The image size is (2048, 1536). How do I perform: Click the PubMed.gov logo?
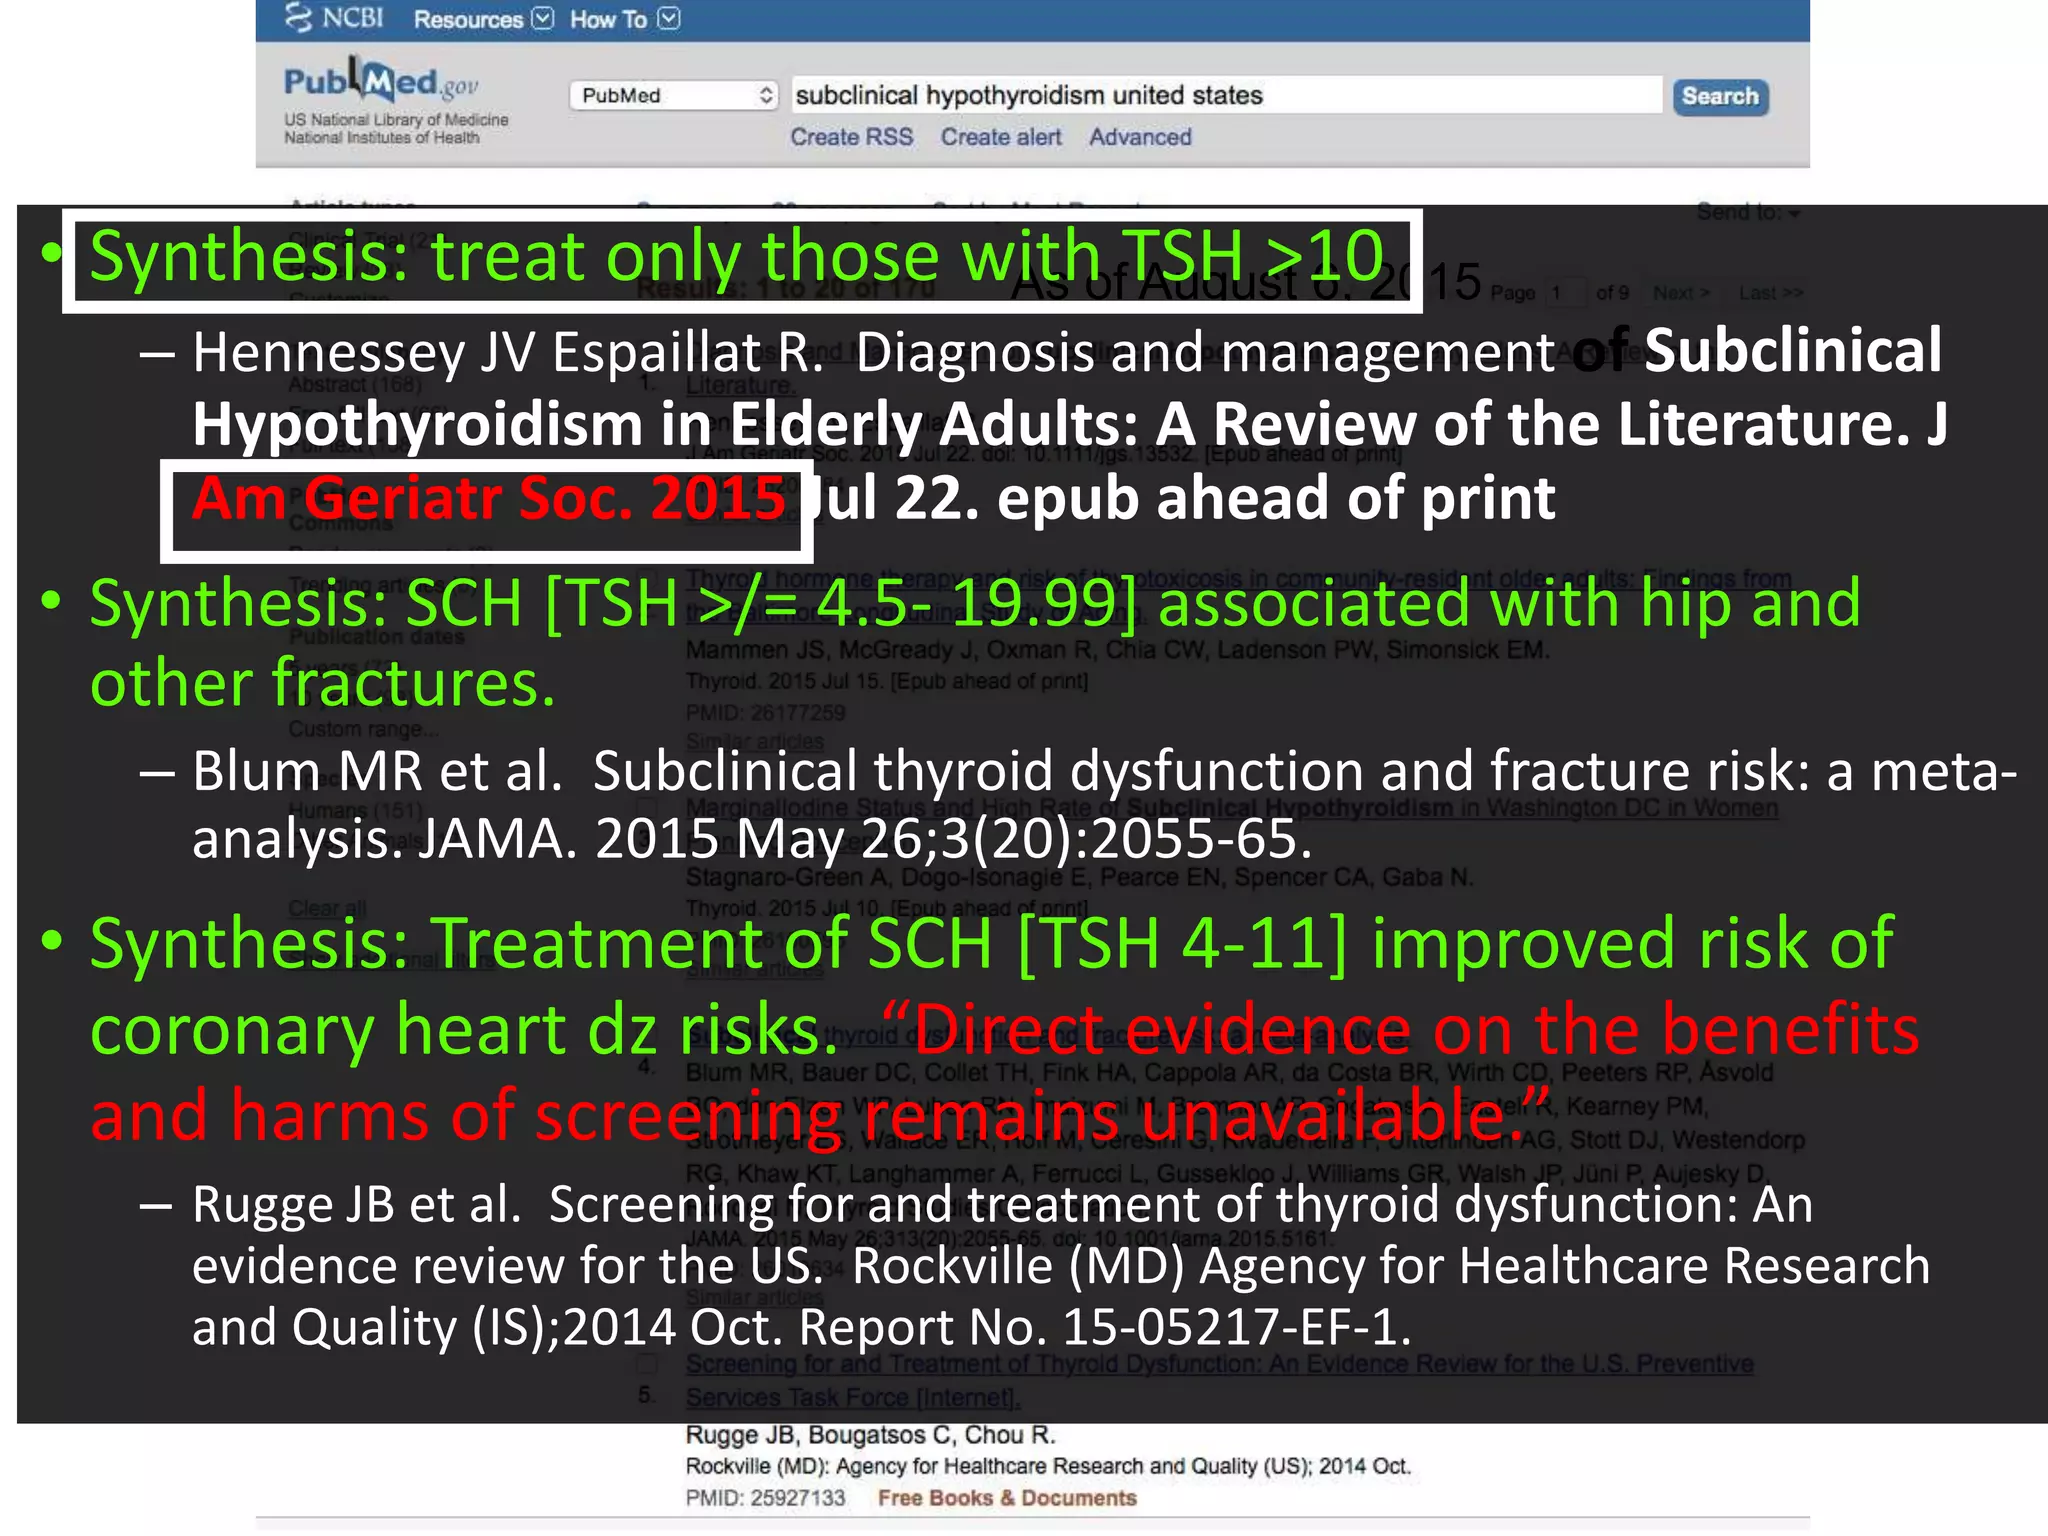[x=381, y=80]
